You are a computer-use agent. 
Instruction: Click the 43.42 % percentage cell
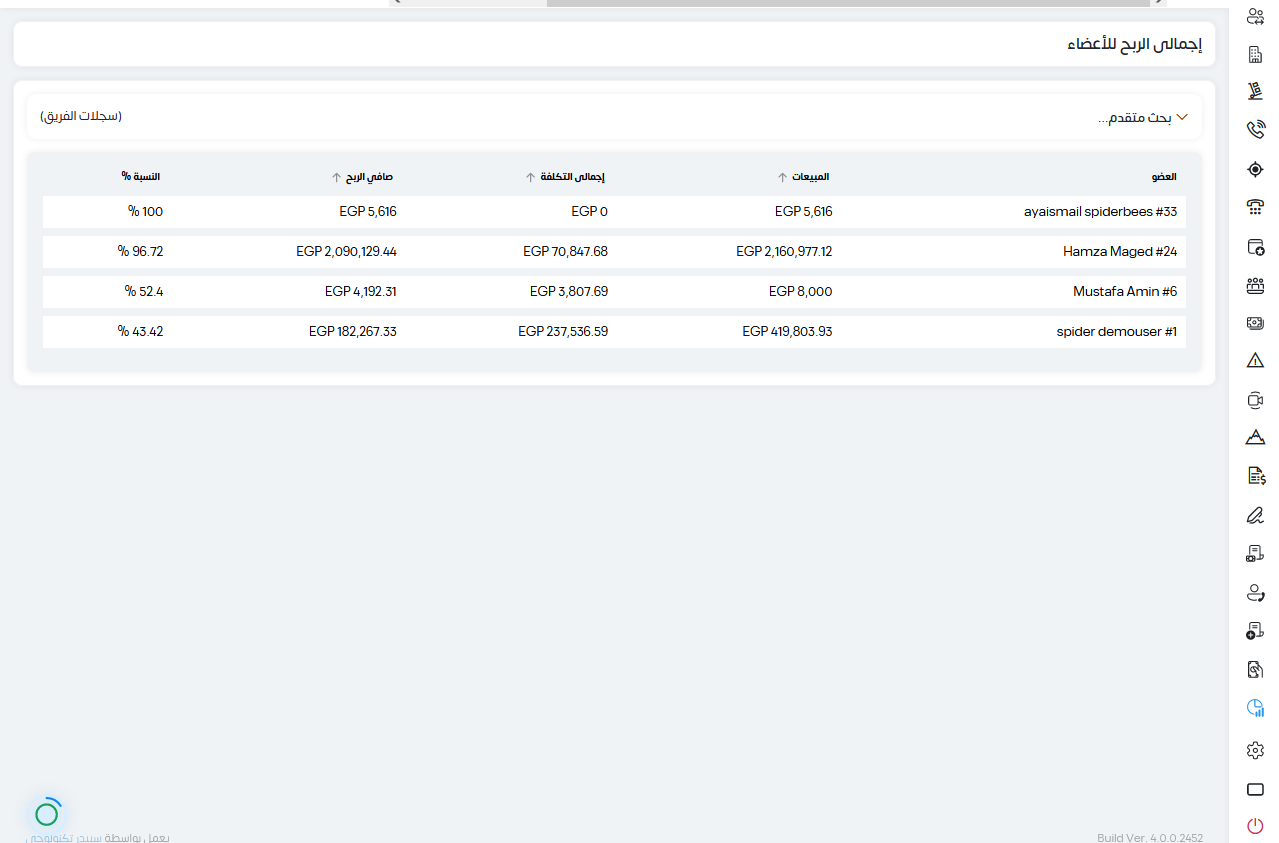tap(140, 331)
